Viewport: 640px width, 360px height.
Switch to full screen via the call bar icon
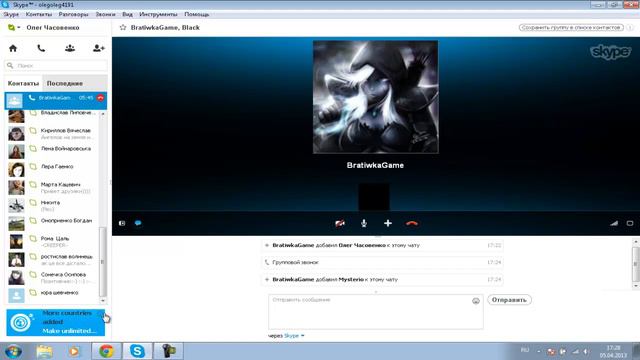tap(630, 223)
